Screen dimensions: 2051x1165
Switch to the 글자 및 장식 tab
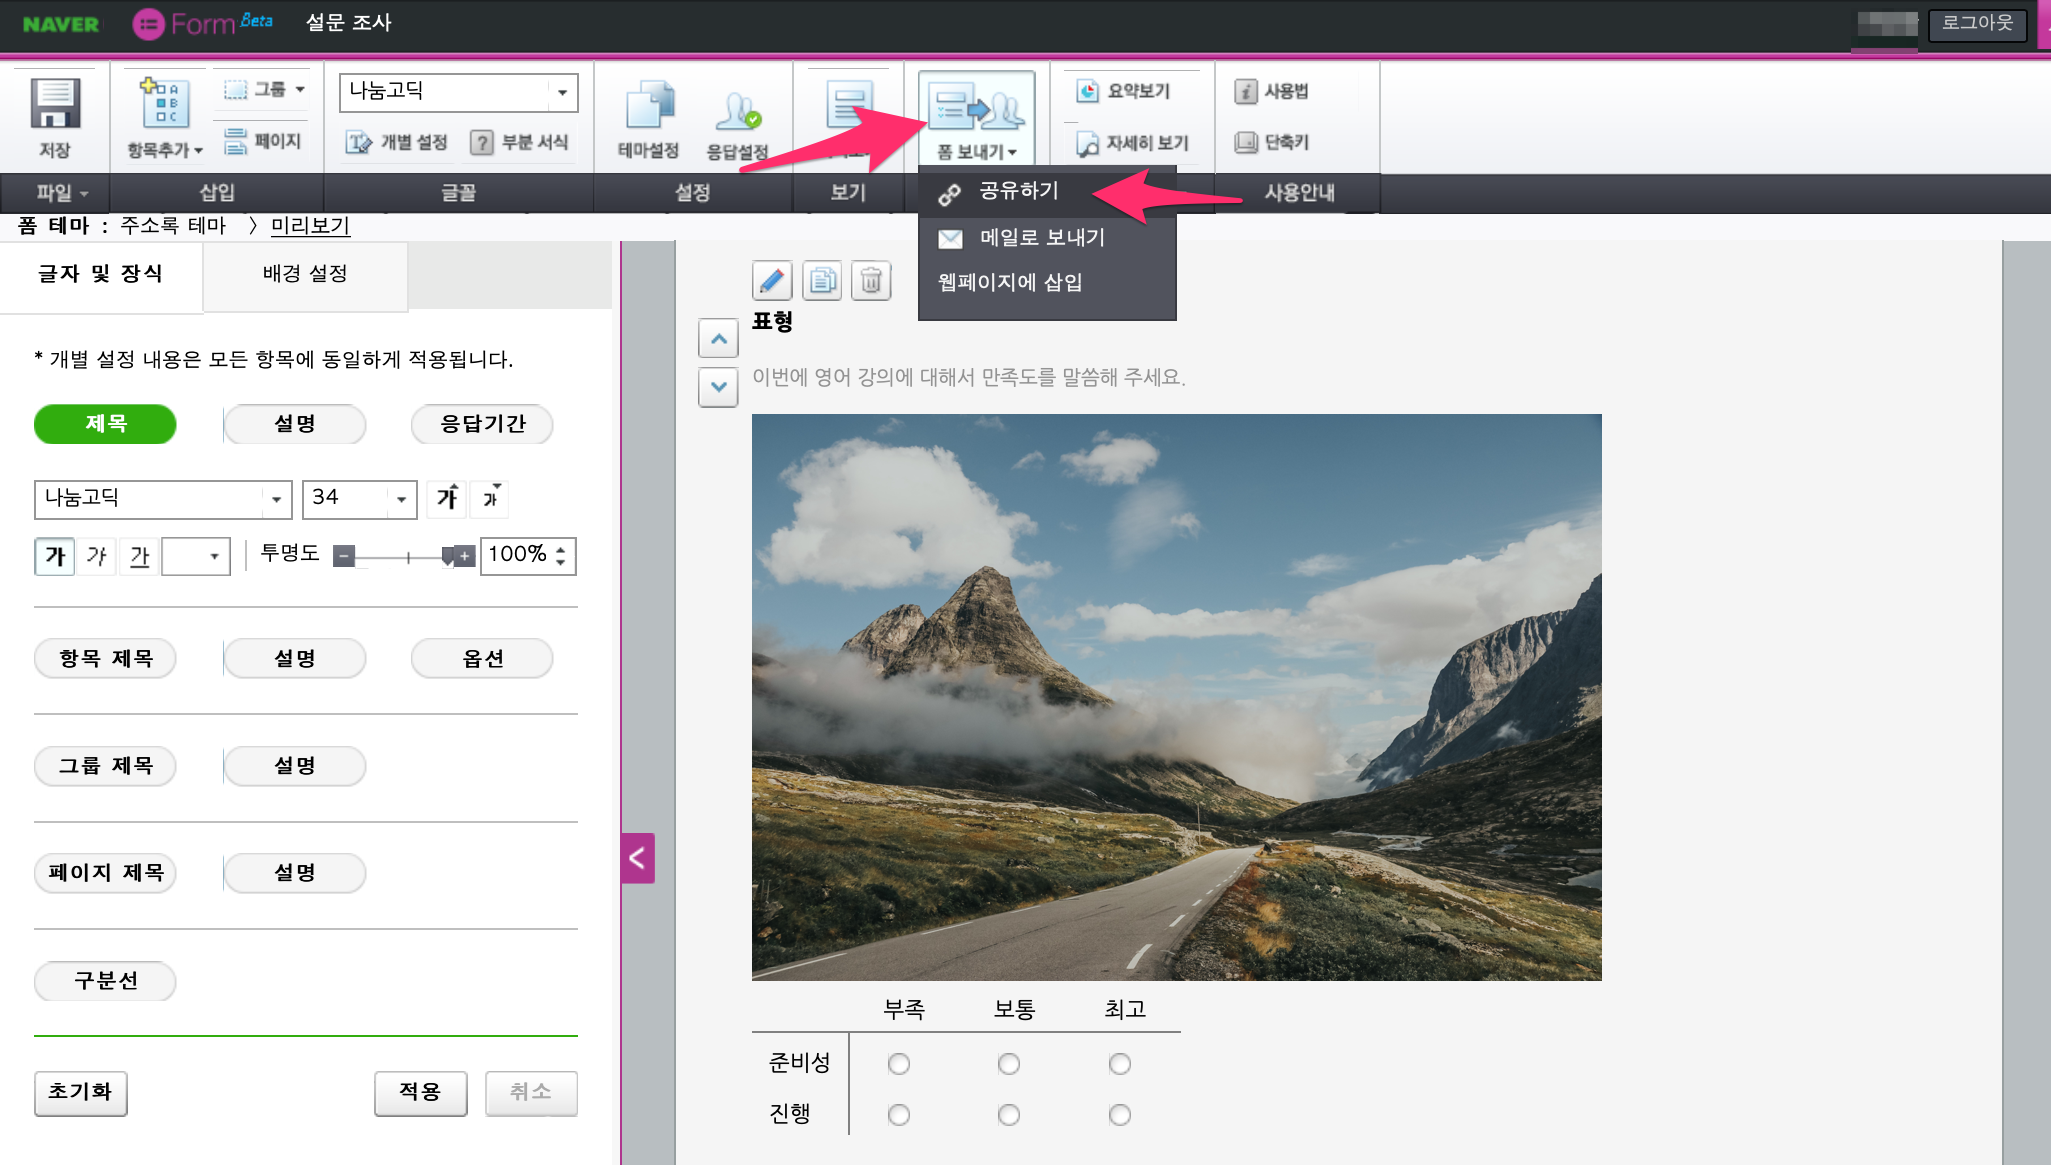point(100,275)
